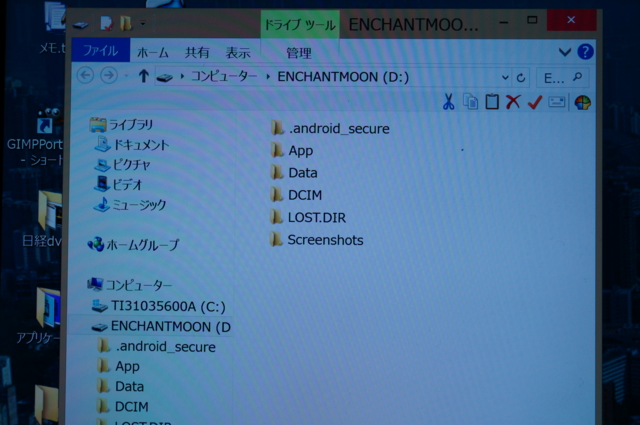Screen dimensions: 640x425
Task: Click the properties quick access icon
Action: (x=106, y=23)
